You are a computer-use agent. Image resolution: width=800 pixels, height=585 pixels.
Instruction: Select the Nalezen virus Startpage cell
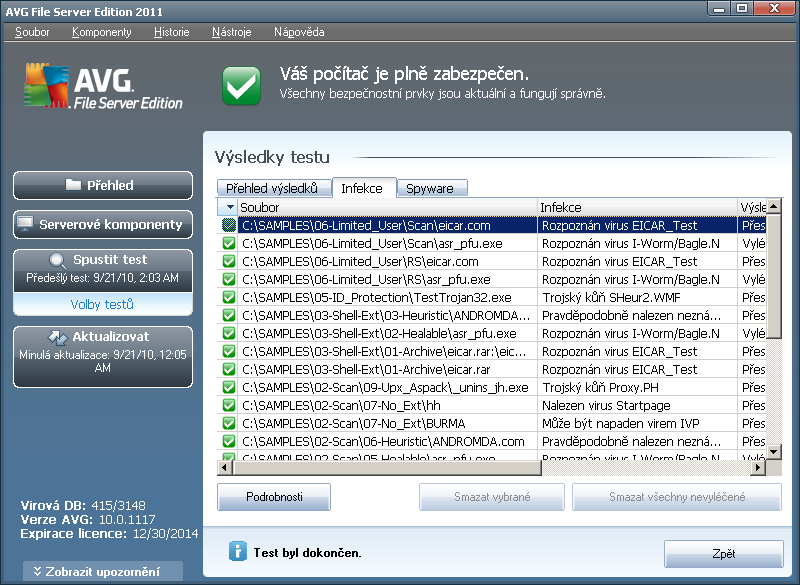[x=637, y=405]
